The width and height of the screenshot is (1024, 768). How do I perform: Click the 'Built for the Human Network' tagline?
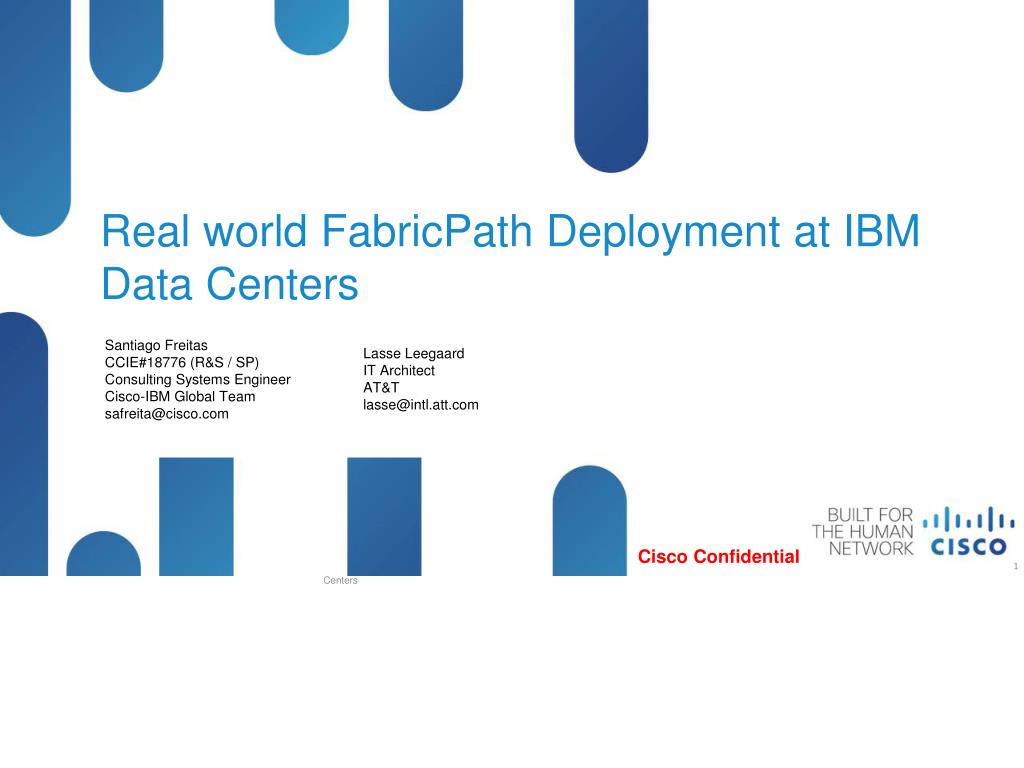863,532
